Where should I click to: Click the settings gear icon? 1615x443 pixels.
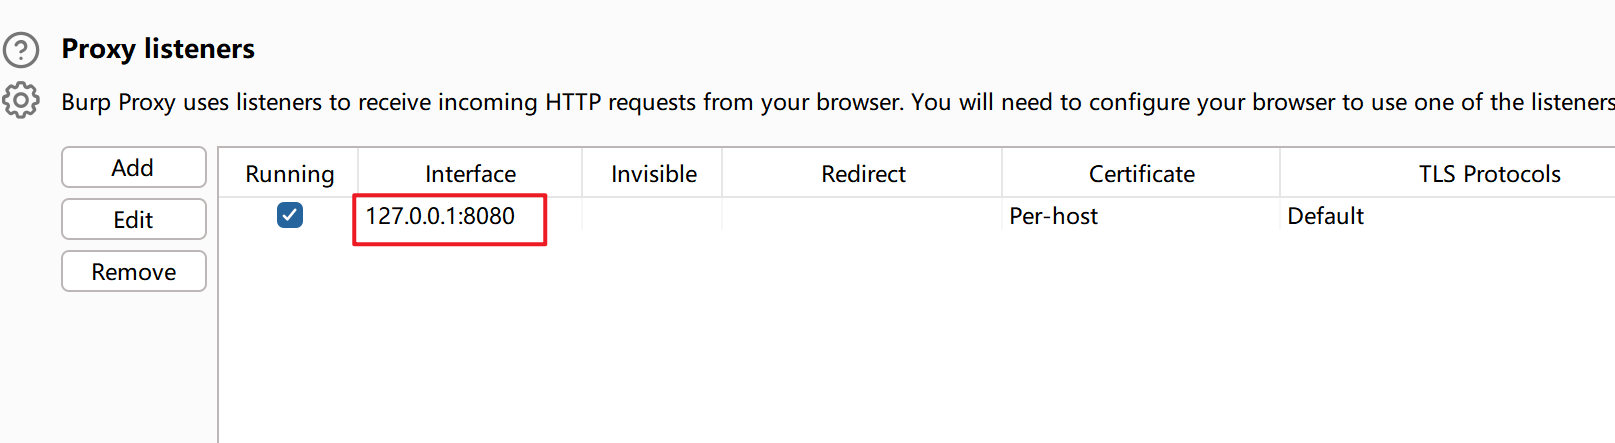click(21, 100)
